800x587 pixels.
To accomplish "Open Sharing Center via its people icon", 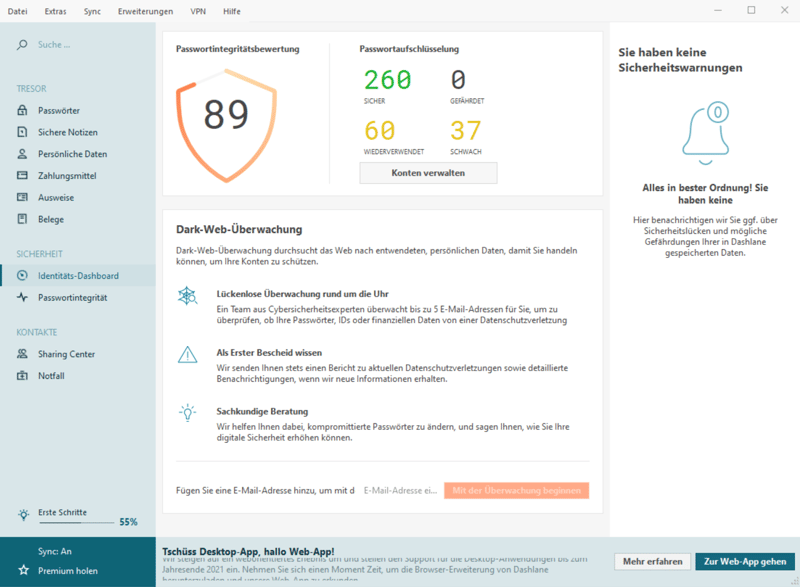I will click(x=22, y=354).
